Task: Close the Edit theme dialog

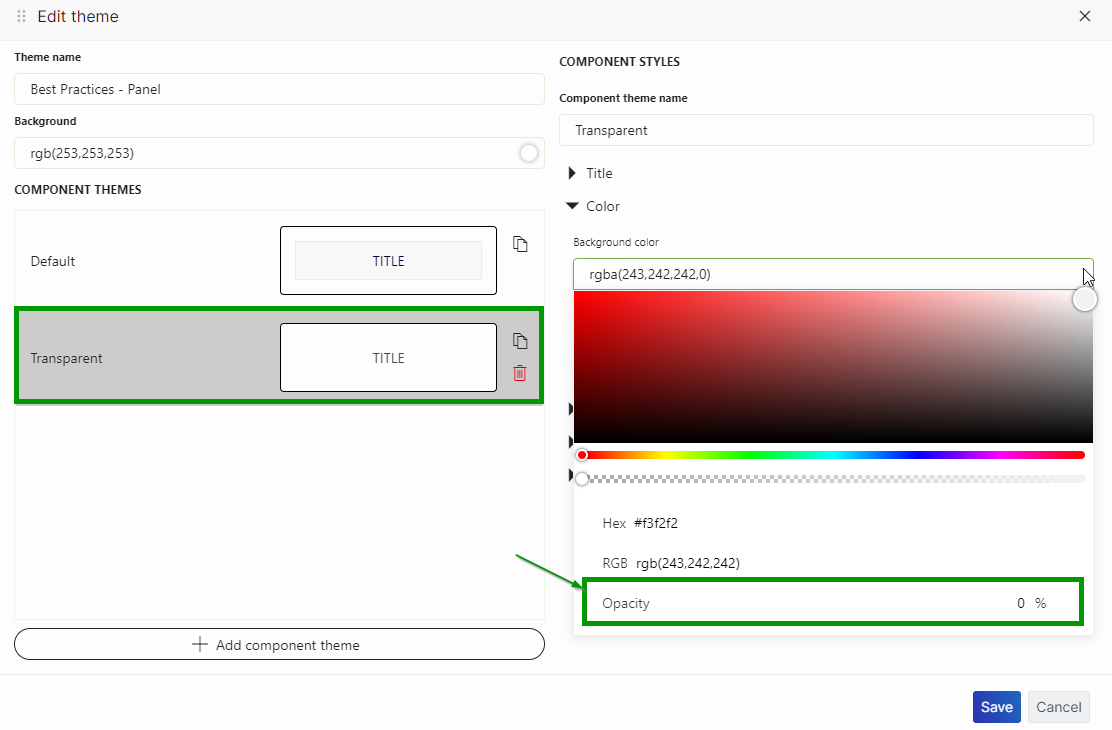Action: point(1084,16)
